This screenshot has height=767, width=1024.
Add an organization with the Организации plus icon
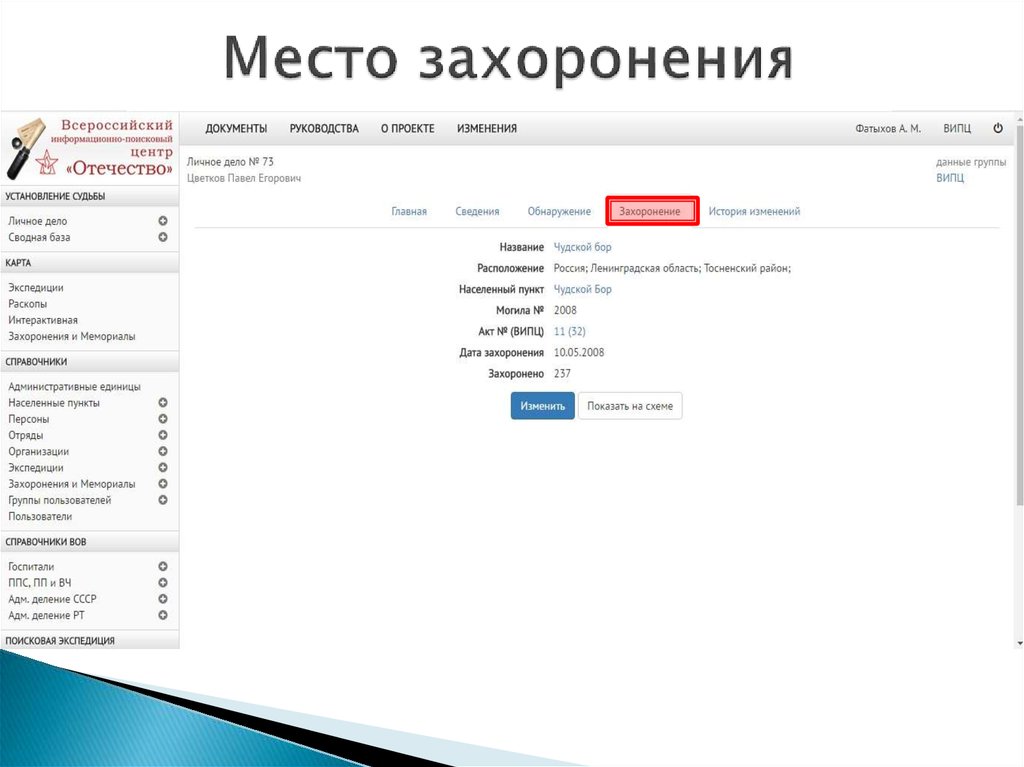point(162,451)
